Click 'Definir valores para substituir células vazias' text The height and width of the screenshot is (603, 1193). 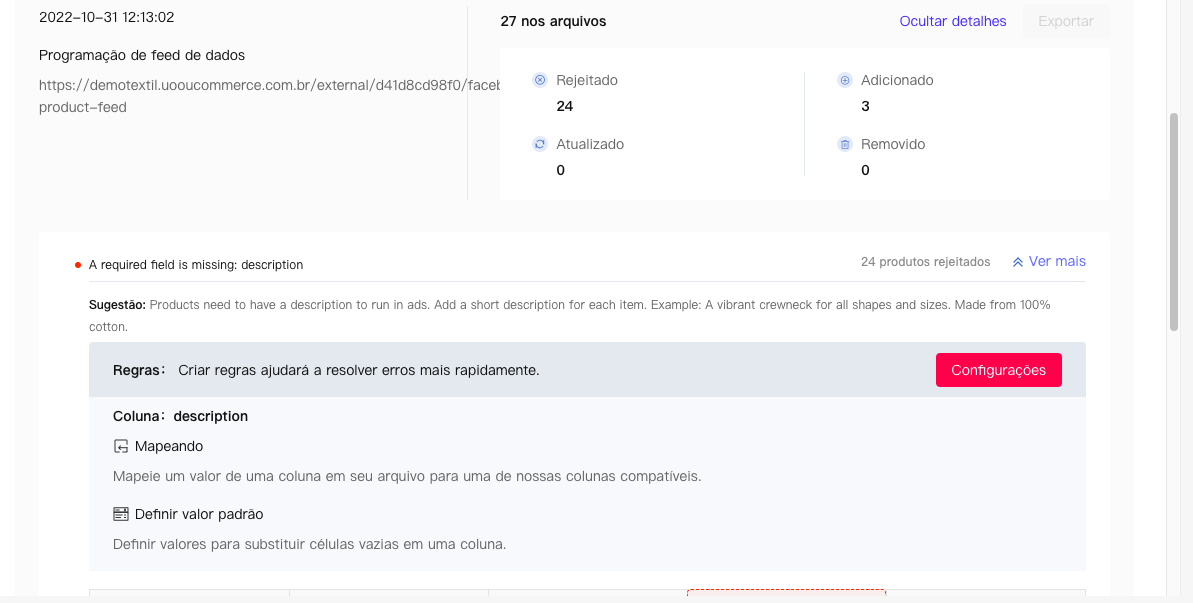pyautogui.click(x=309, y=544)
